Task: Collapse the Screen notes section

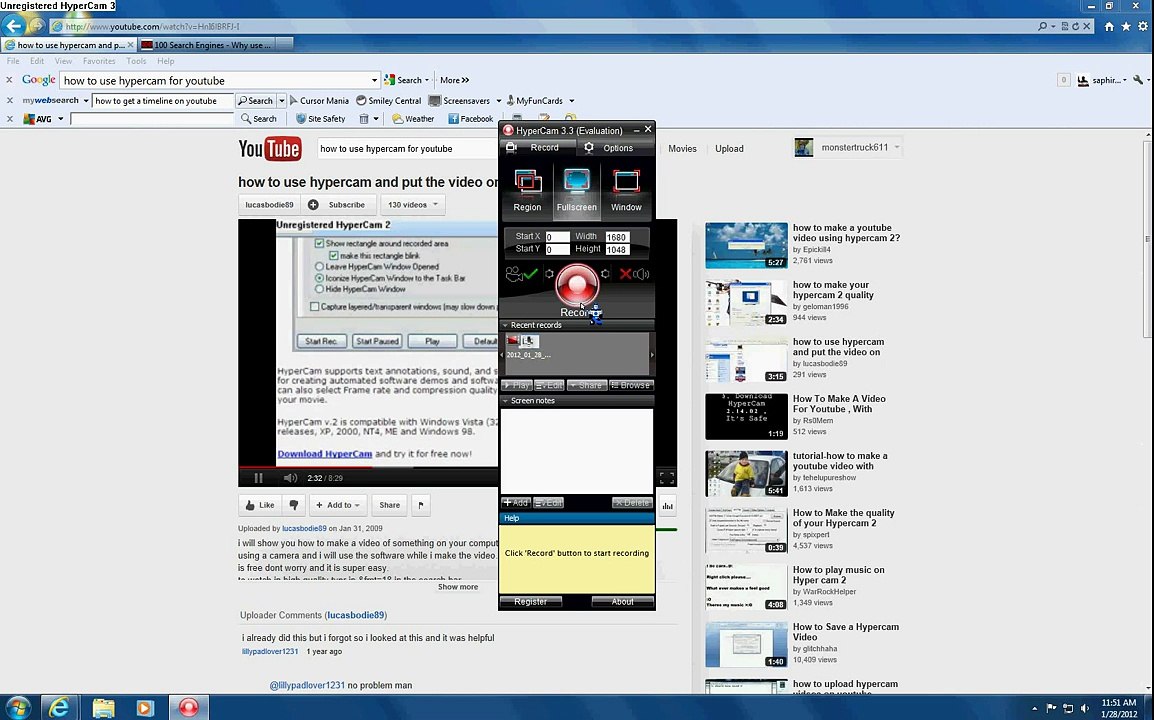Action: click(x=506, y=400)
